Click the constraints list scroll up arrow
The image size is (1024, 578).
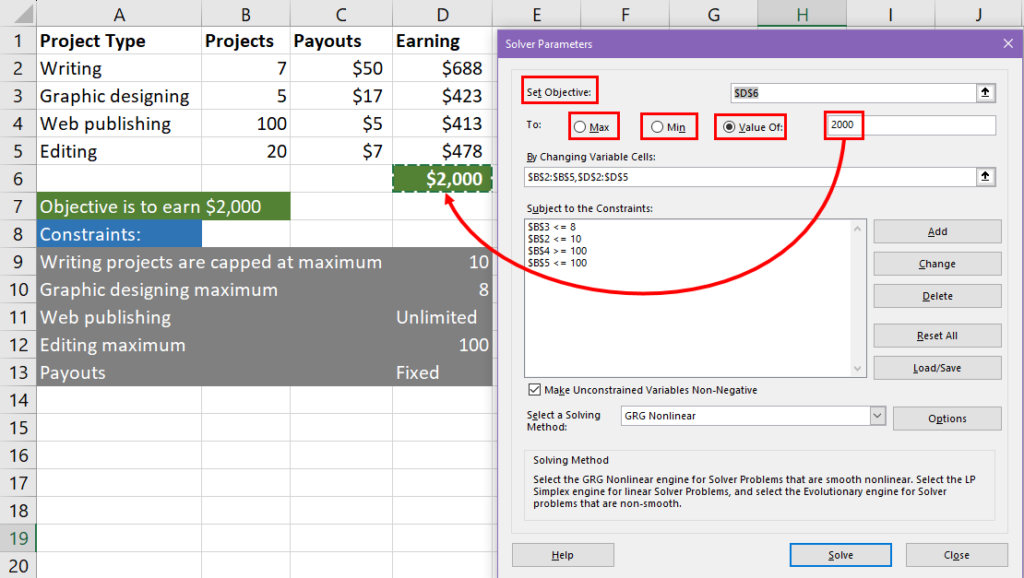tap(857, 229)
